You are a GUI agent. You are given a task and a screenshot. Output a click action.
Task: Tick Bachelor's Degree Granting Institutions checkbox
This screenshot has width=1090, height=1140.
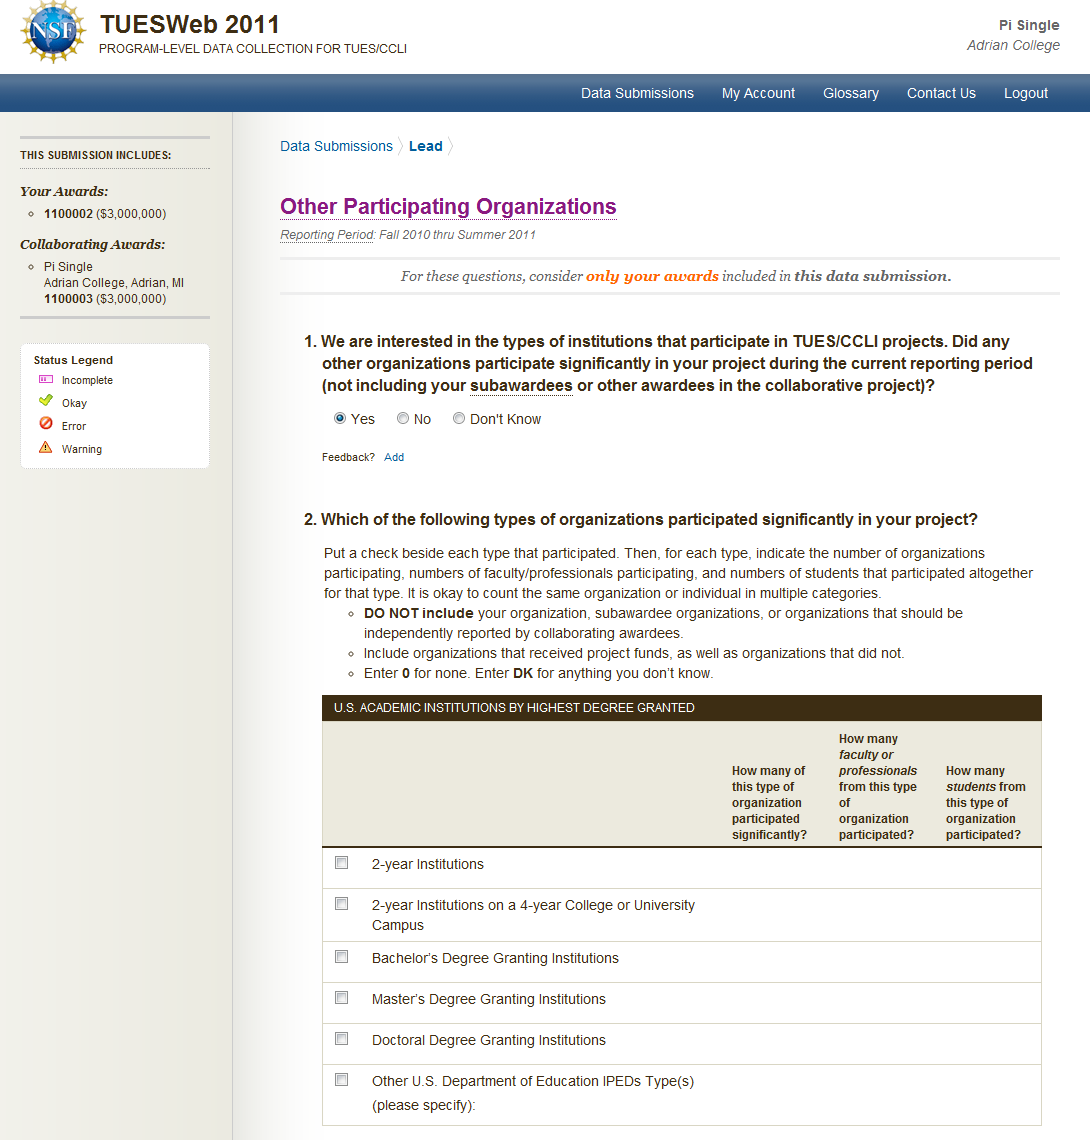click(x=342, y=957)
